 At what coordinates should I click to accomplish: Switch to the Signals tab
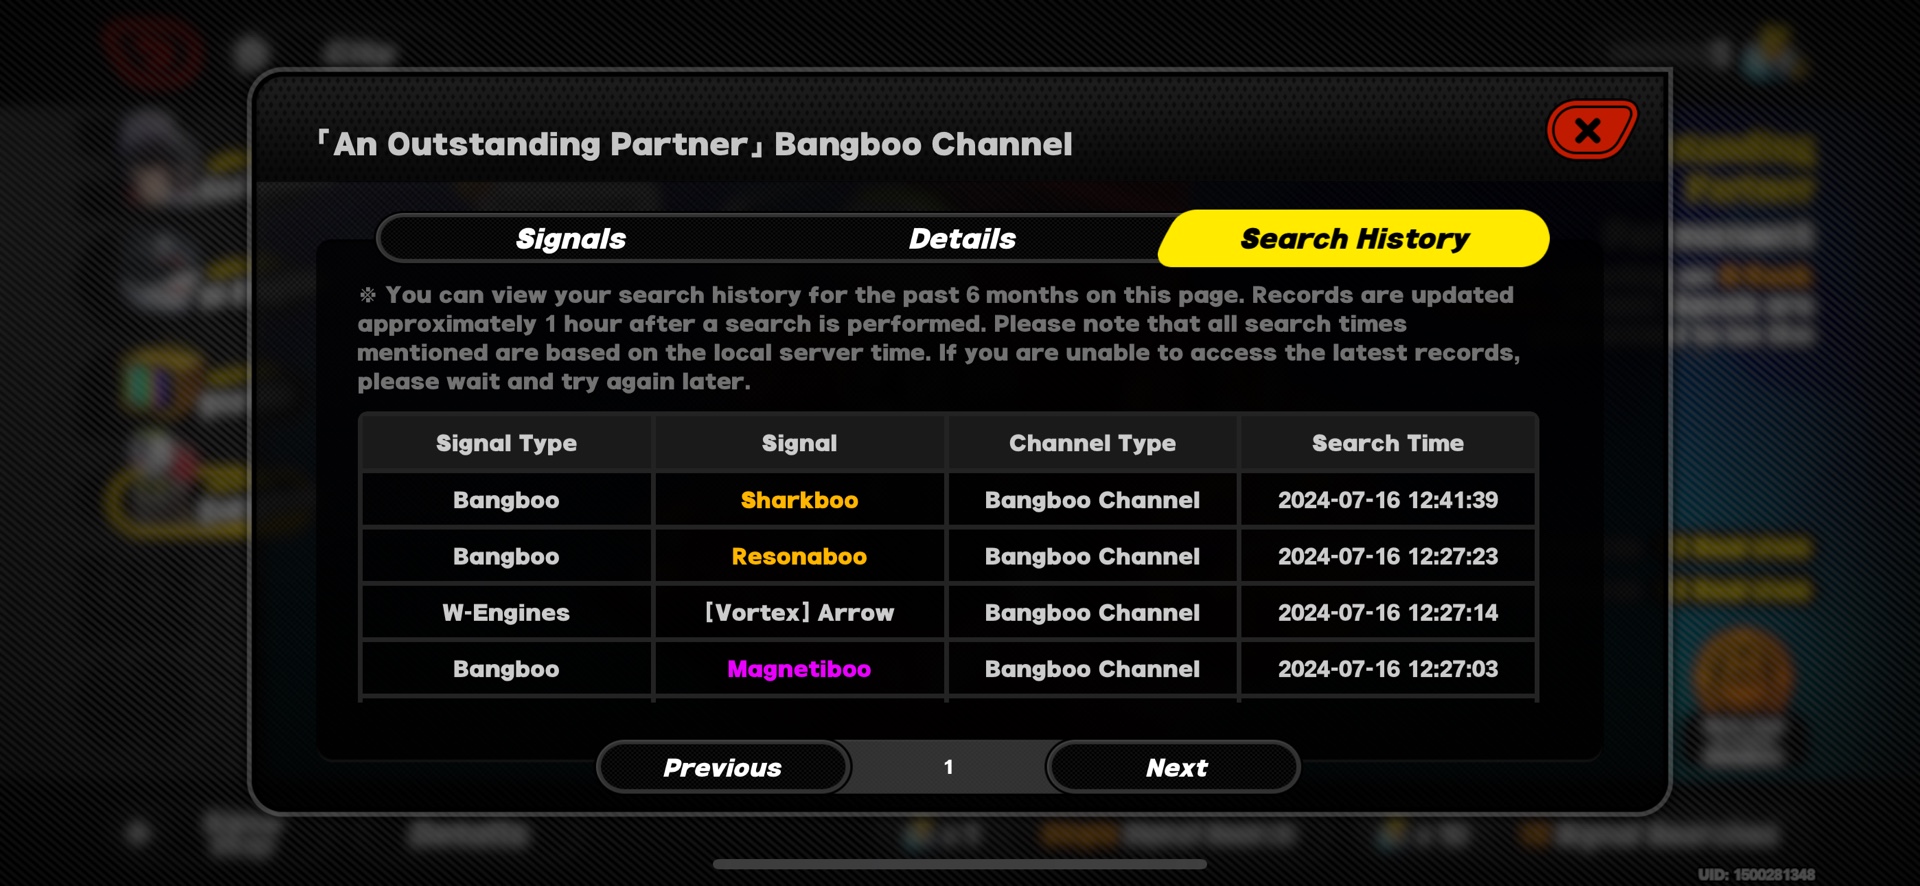click(571, 239)
